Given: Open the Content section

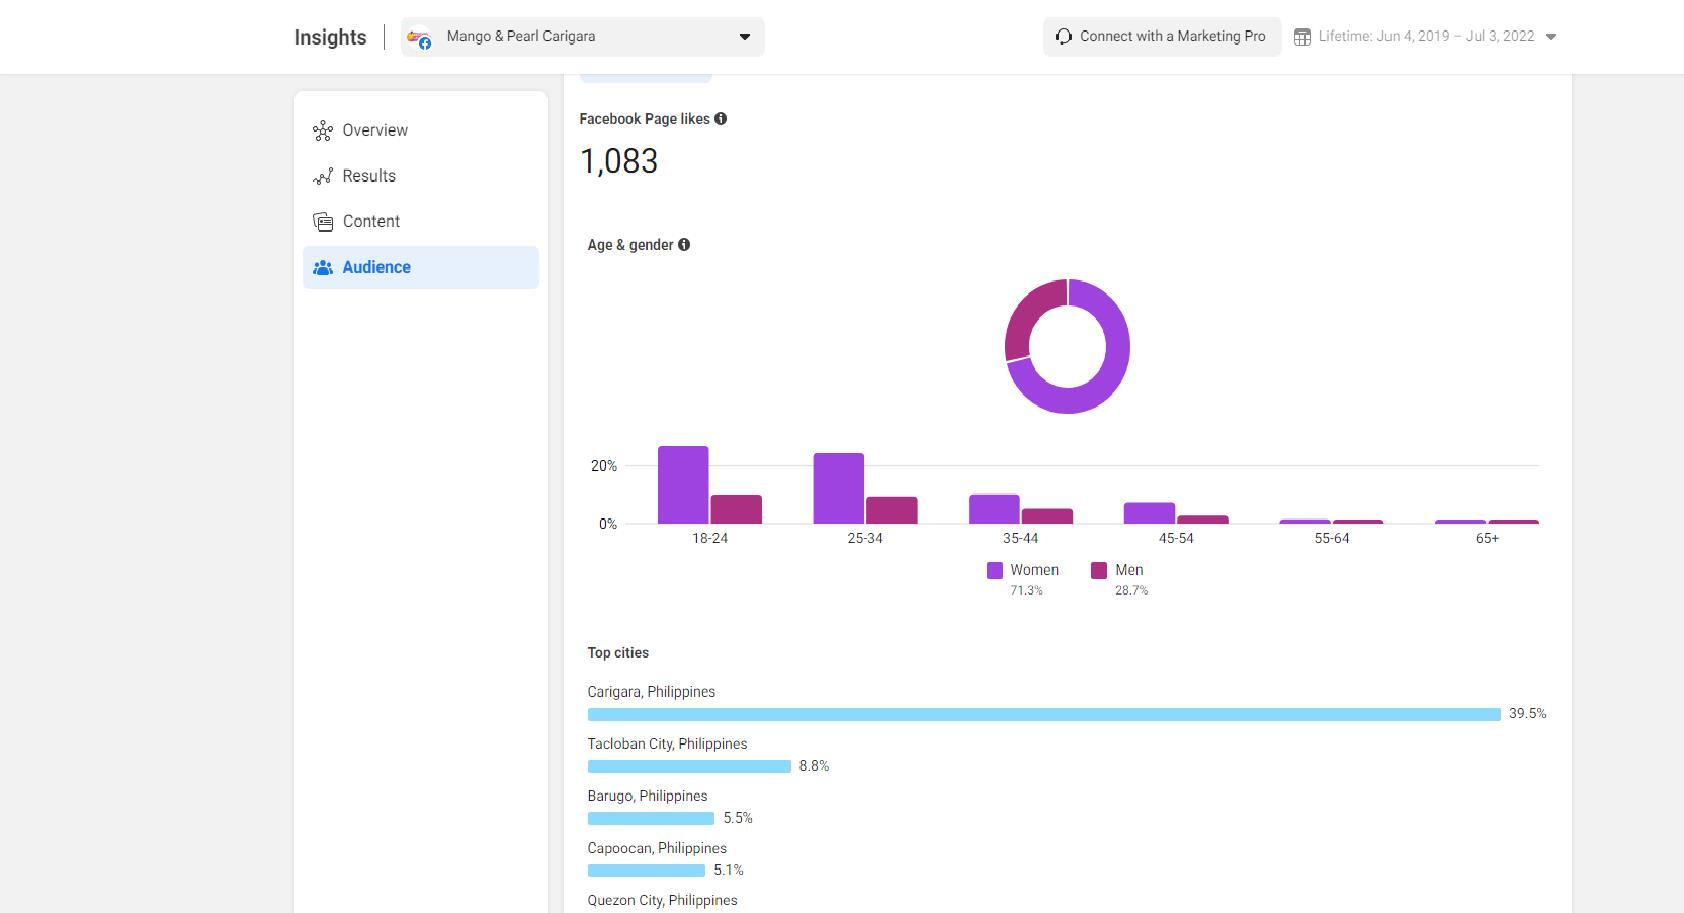Looking at the screenshot, I should coord(421,221).
